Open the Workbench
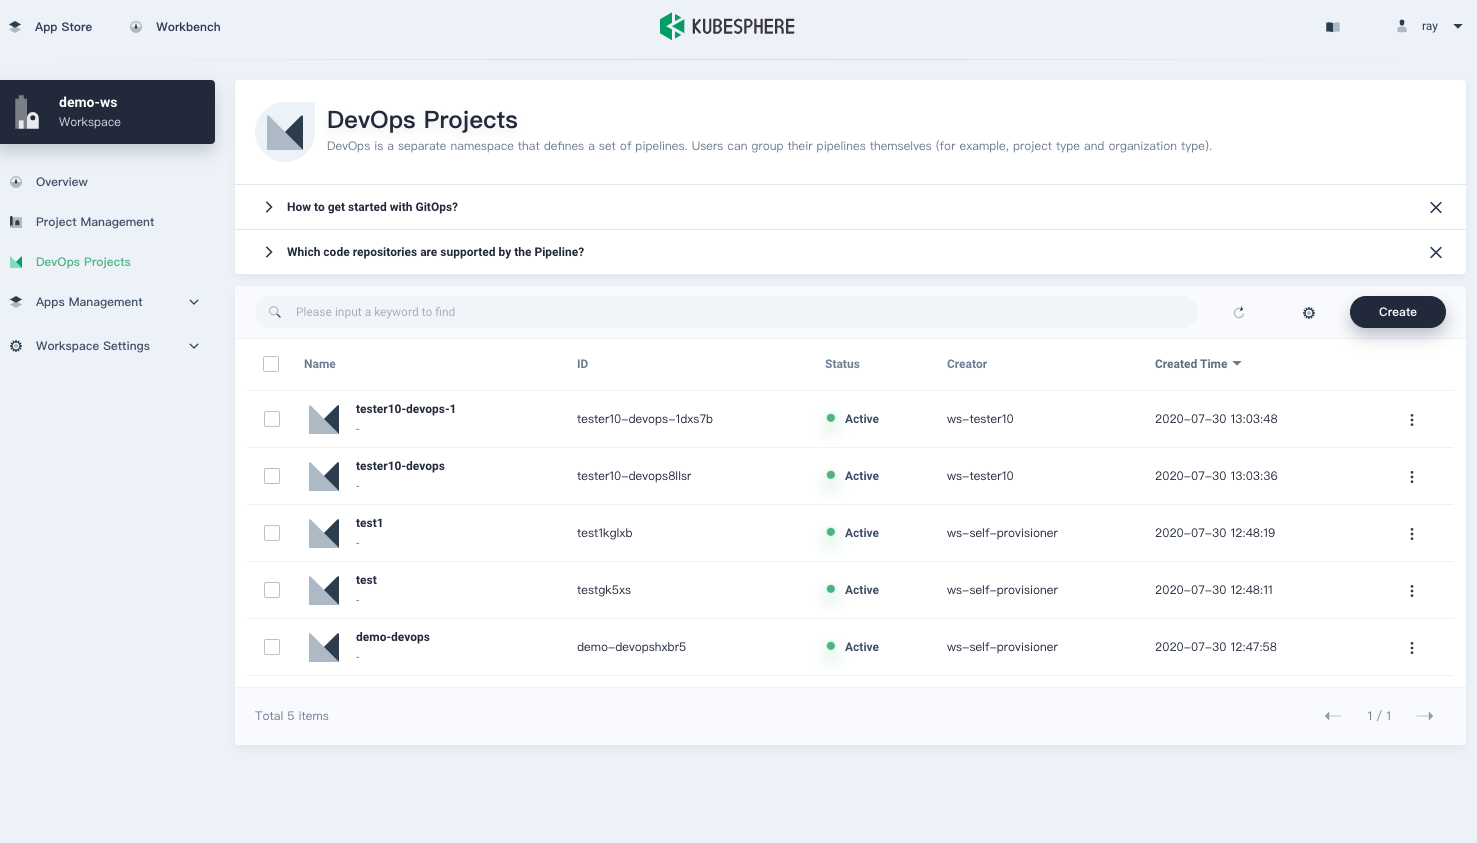This screenshot has height=843, width=1477. click(x=176, y=27)
